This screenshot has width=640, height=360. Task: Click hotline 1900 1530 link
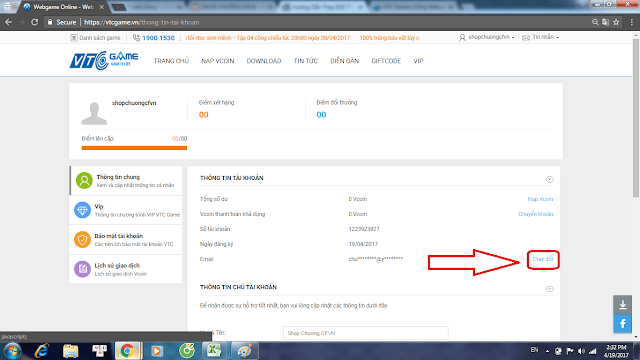point(154,38)
